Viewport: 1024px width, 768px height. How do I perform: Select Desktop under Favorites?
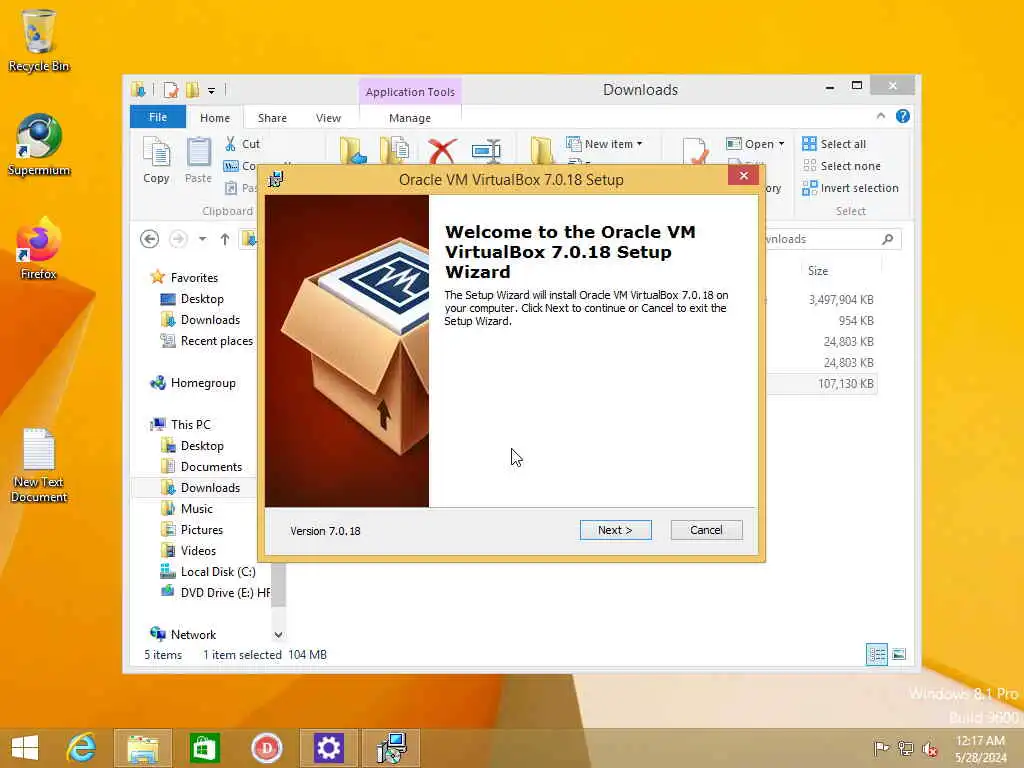(x=202, y=298)
